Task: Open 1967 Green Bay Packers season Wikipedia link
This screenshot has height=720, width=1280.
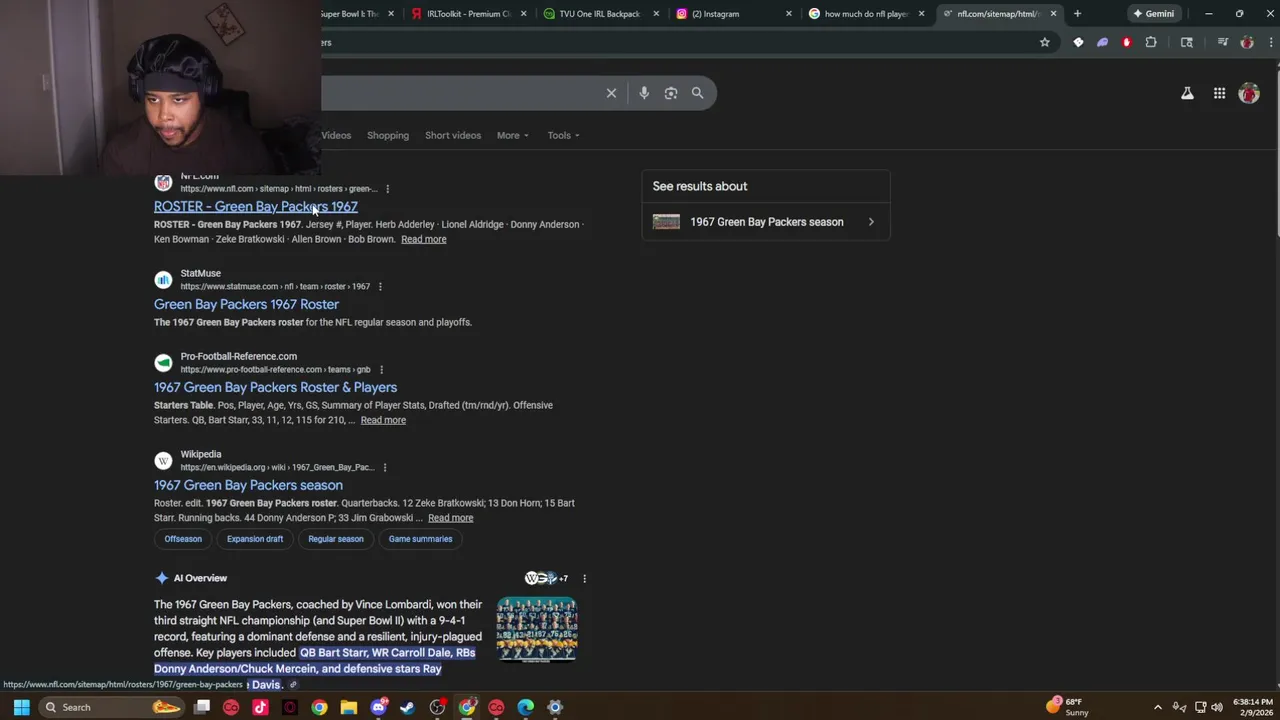Action: coord(248,485)
